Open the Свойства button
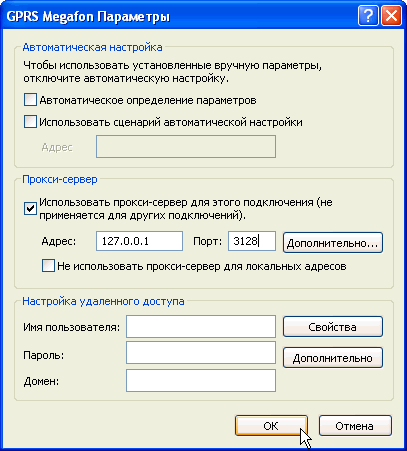Screen dimensions: 407x451 pyautogui.click(x=333, y=327)
